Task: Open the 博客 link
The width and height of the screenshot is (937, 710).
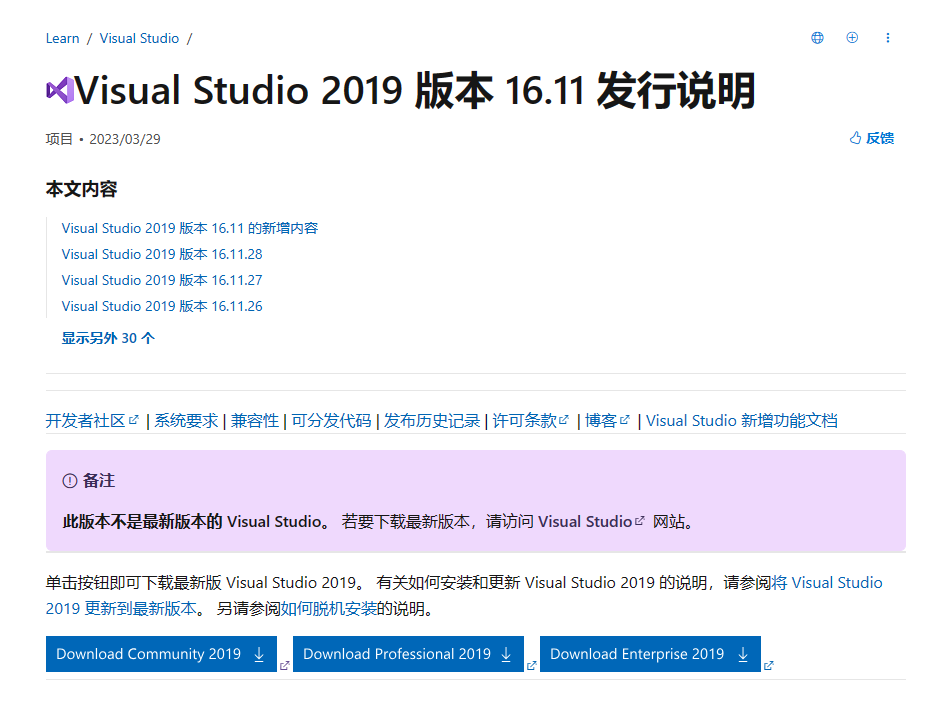Action: (601, 421)
